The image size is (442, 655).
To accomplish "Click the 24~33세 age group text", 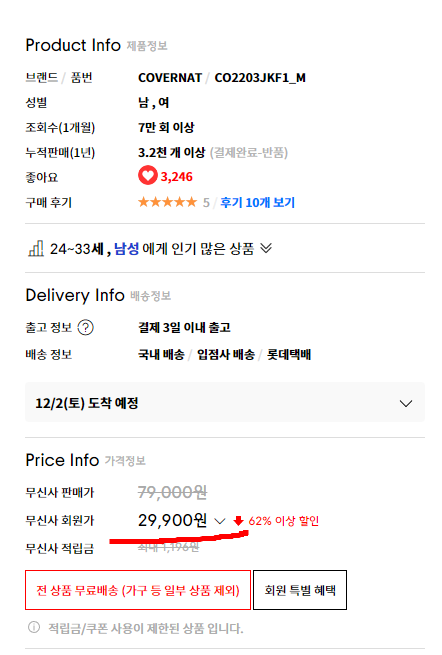I will click(77, 249).
